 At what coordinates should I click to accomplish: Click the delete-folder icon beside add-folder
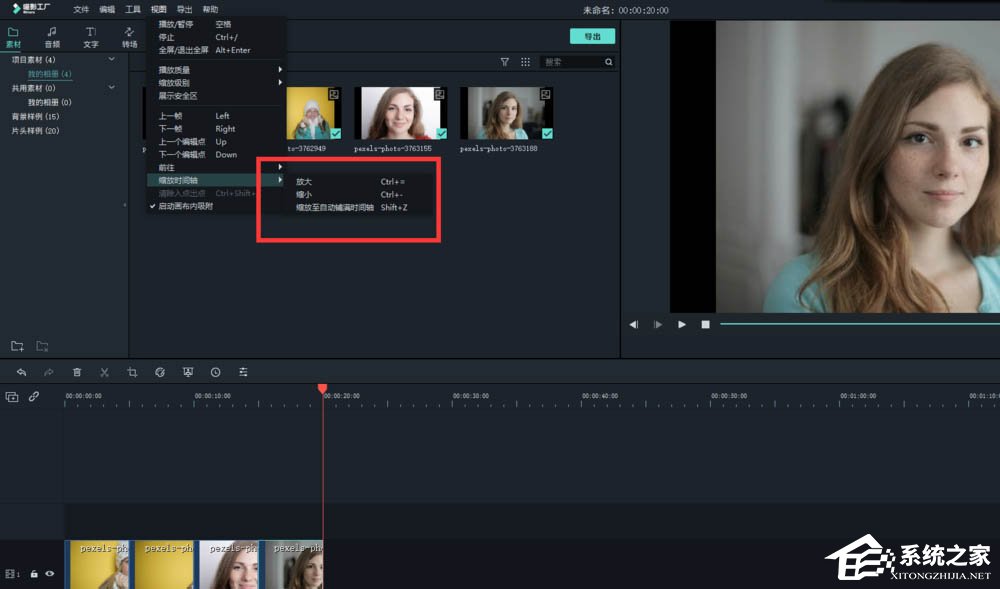[x=42, y=346]
